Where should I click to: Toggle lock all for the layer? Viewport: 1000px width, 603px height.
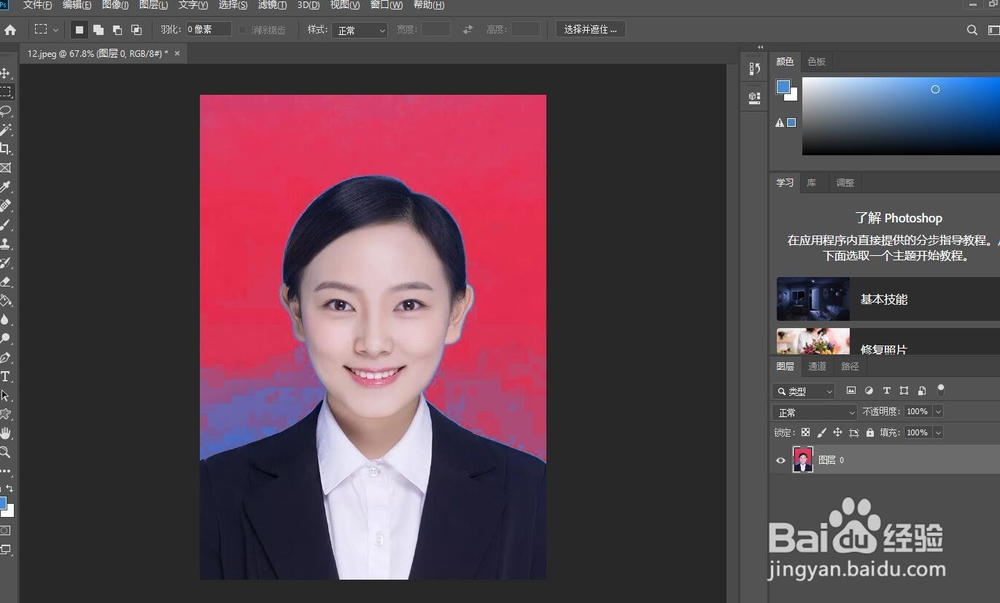click(870, 433)
